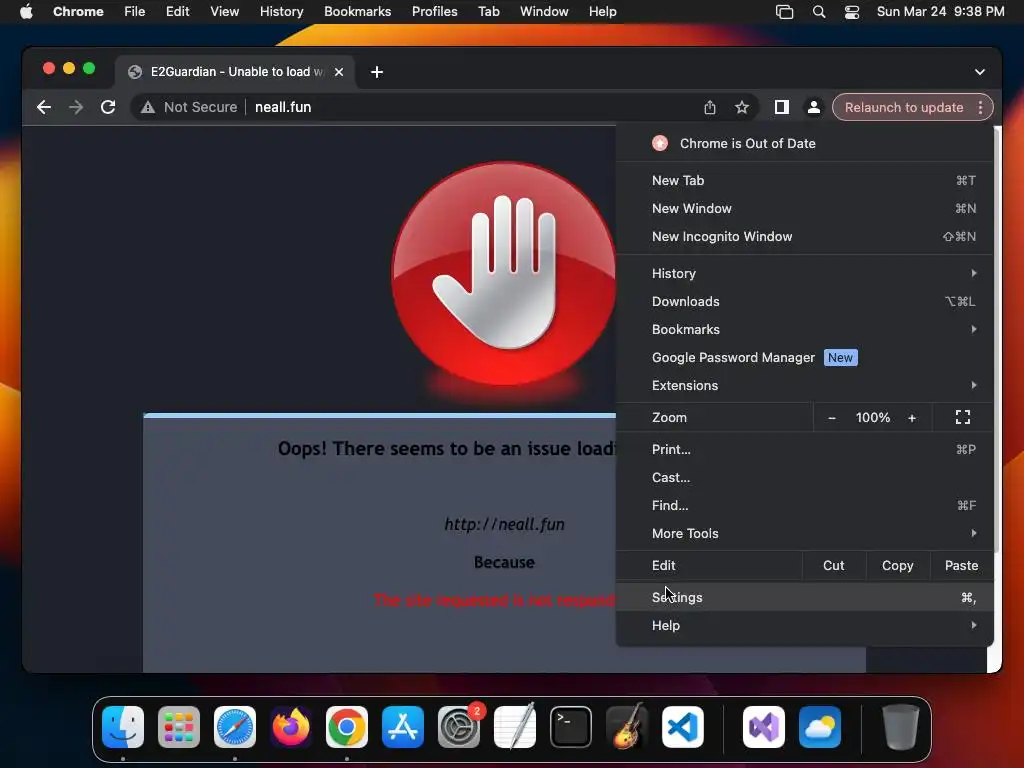This screenshot has width=1024, height=768.
Task: Click the share icon in address bar
Action: point(710,107)
